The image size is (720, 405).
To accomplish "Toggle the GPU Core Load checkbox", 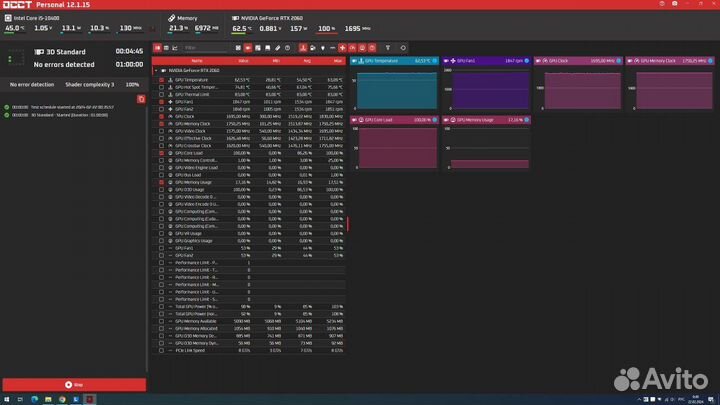I will tap(161, 153).
